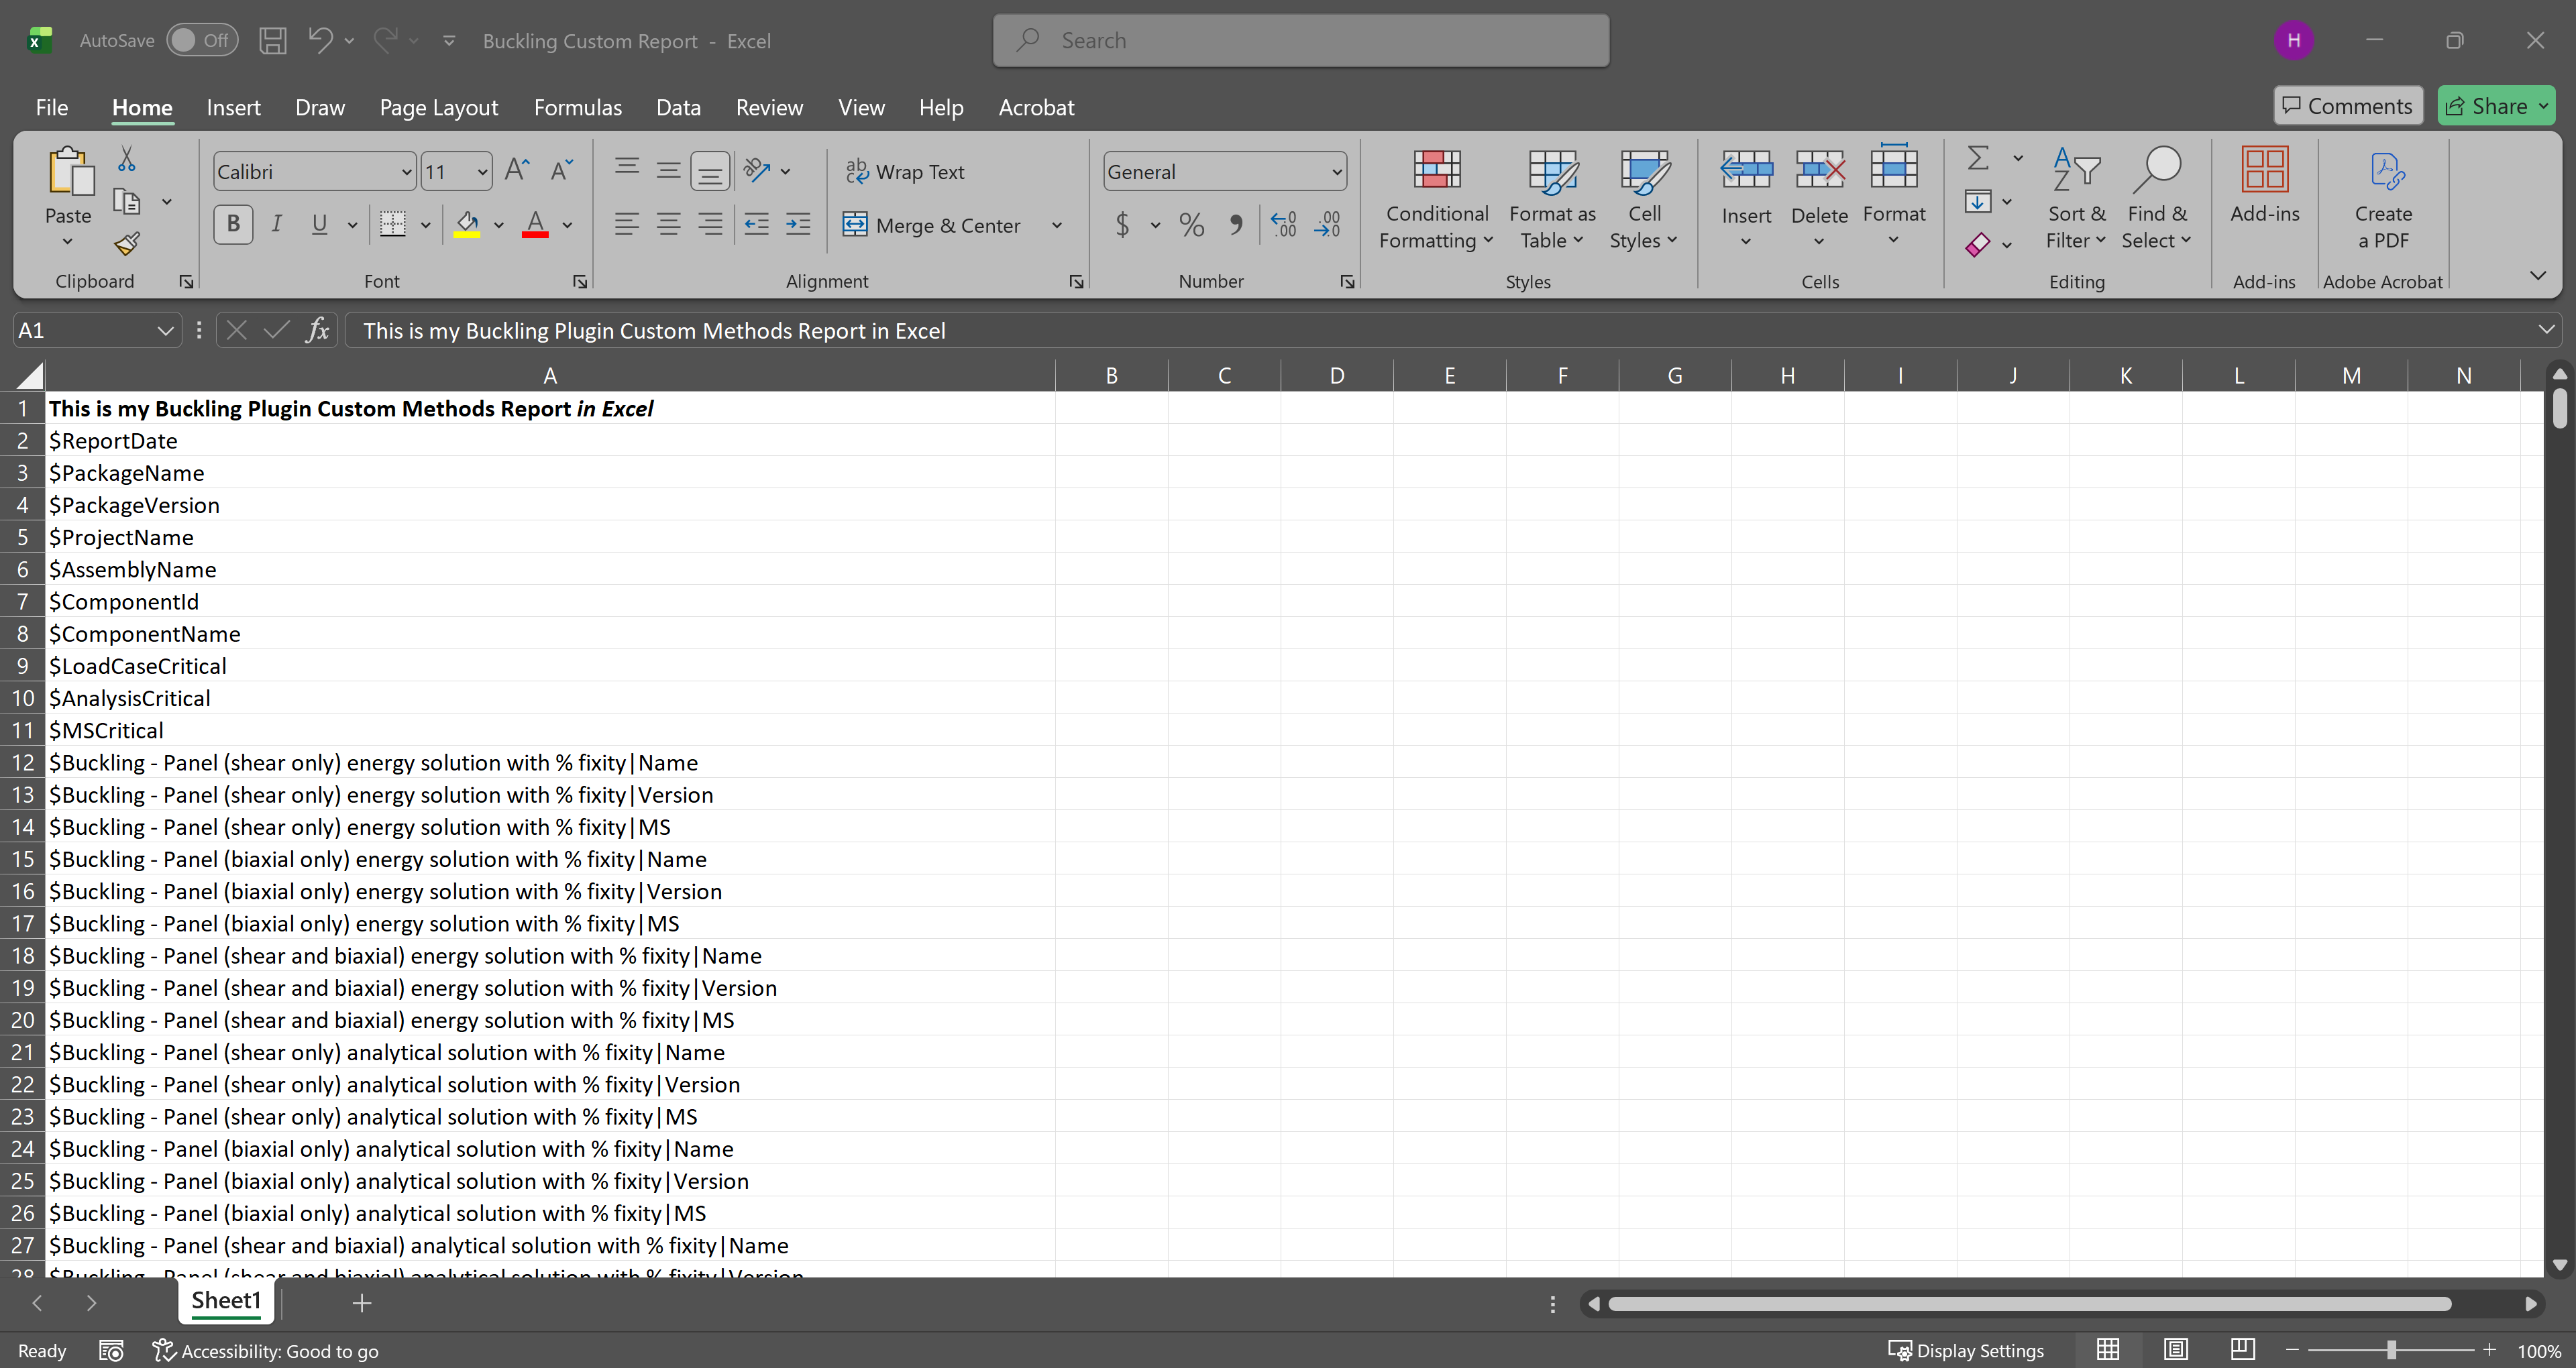
Task: Open Sort & Filter menu
Action: click(x=2076, y=199)
